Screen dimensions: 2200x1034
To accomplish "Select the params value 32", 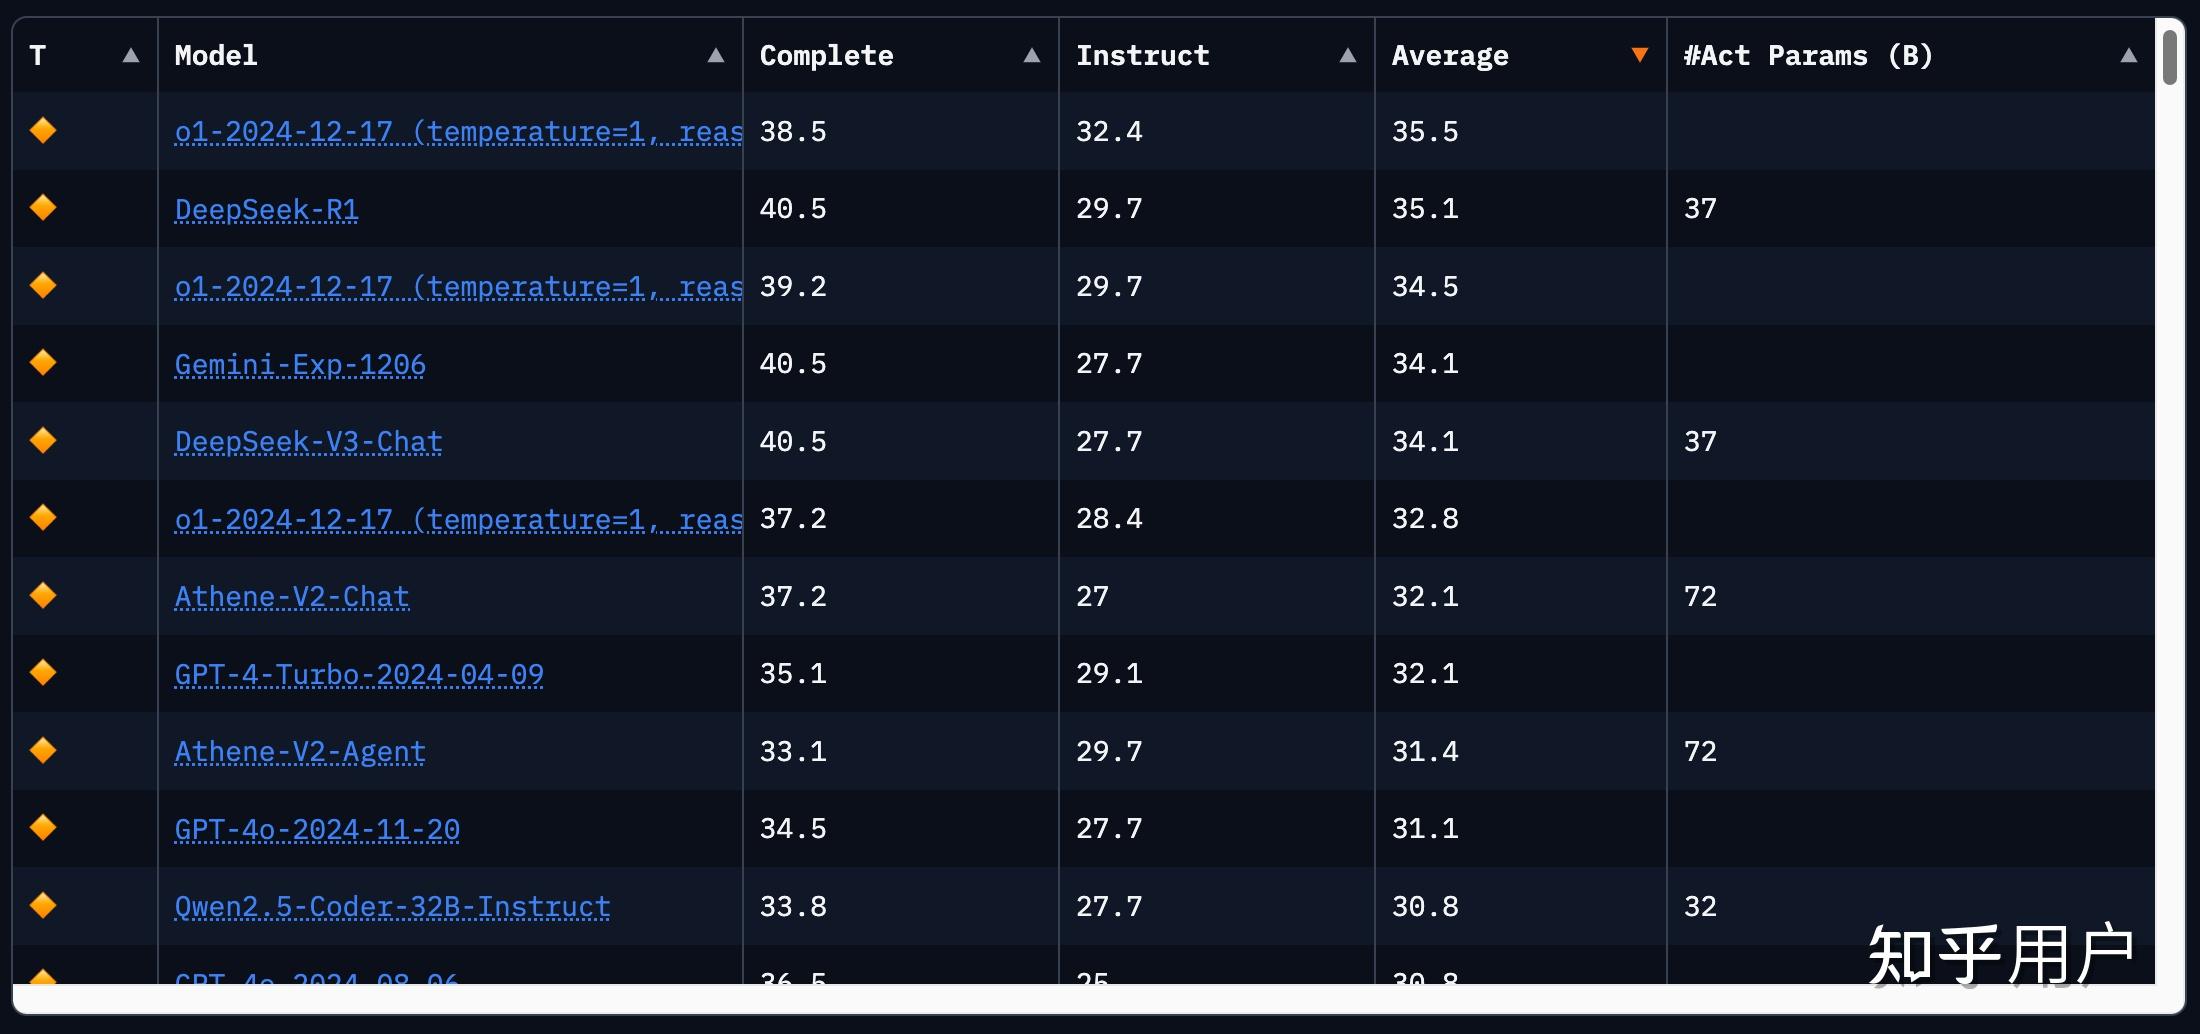I will [x=1700, y=907].
